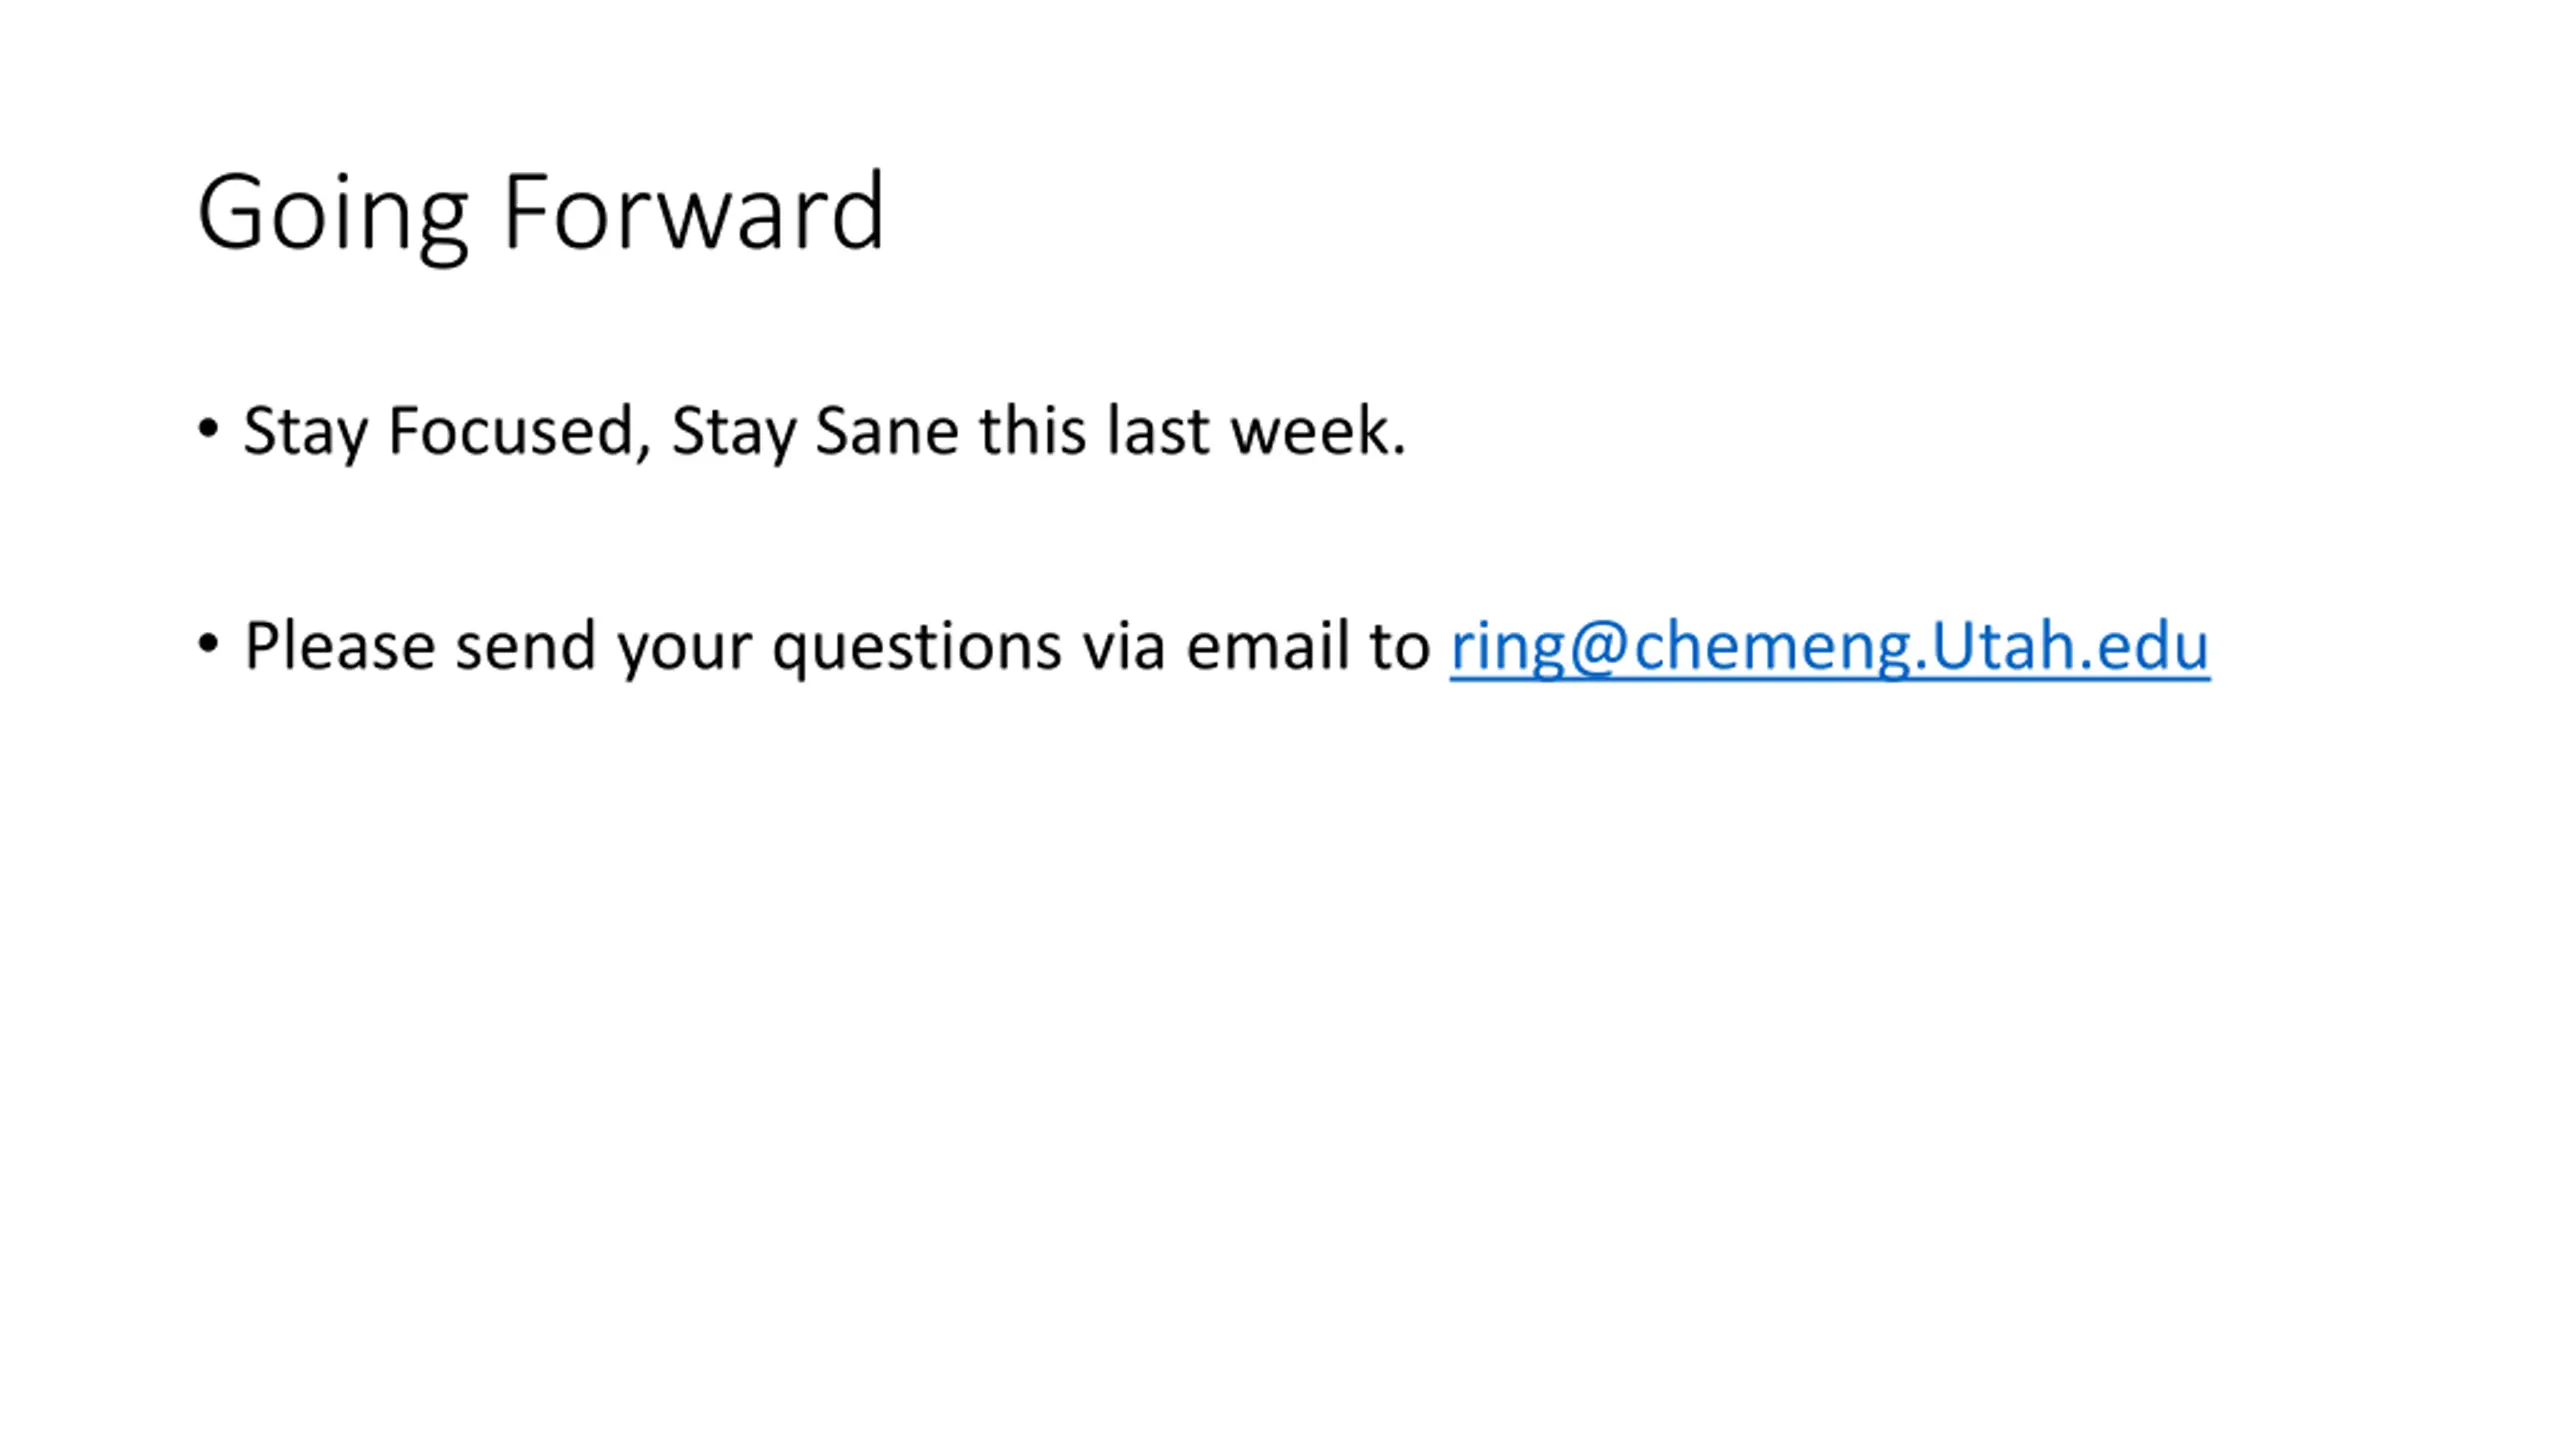Click the second bullet point marker
The height and width of the screenshot is (1440, 2560).
pos(208,644)
